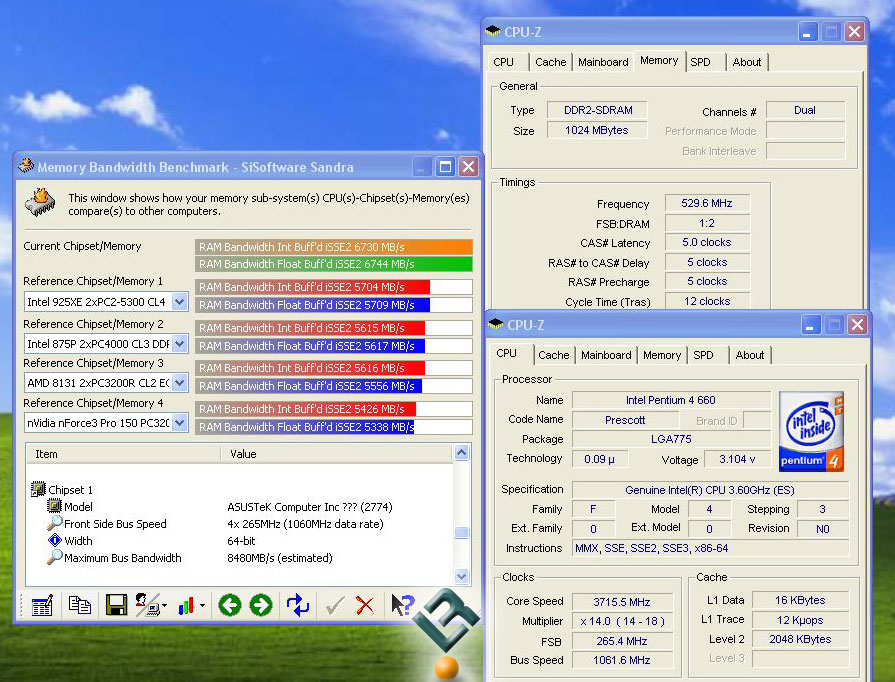Viewport: 895px width, 682px height.
Task: Click the green Back arrow icon
Action: pos(229,605)
